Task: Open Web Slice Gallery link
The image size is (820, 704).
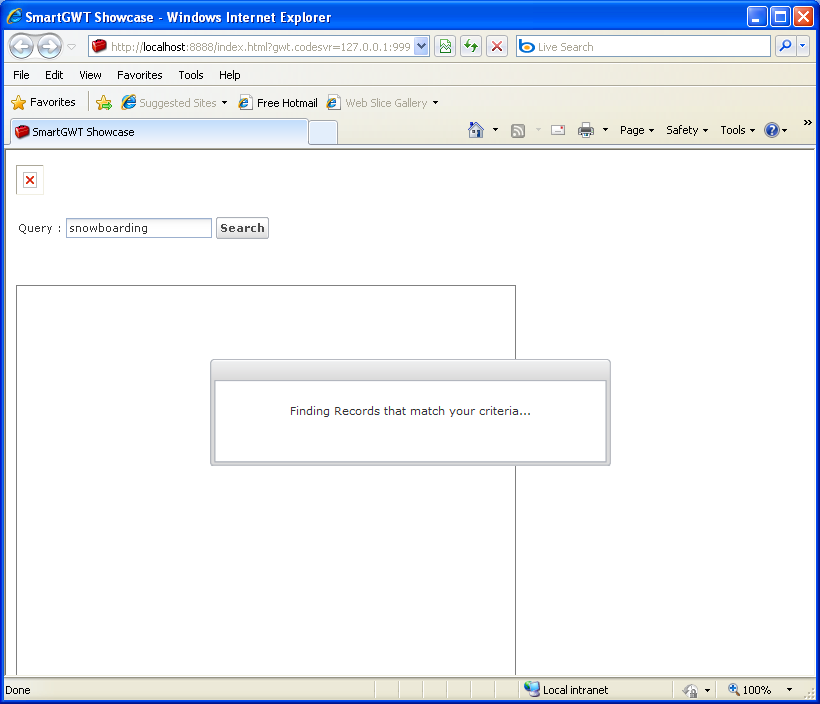Action: pos(378,103)
